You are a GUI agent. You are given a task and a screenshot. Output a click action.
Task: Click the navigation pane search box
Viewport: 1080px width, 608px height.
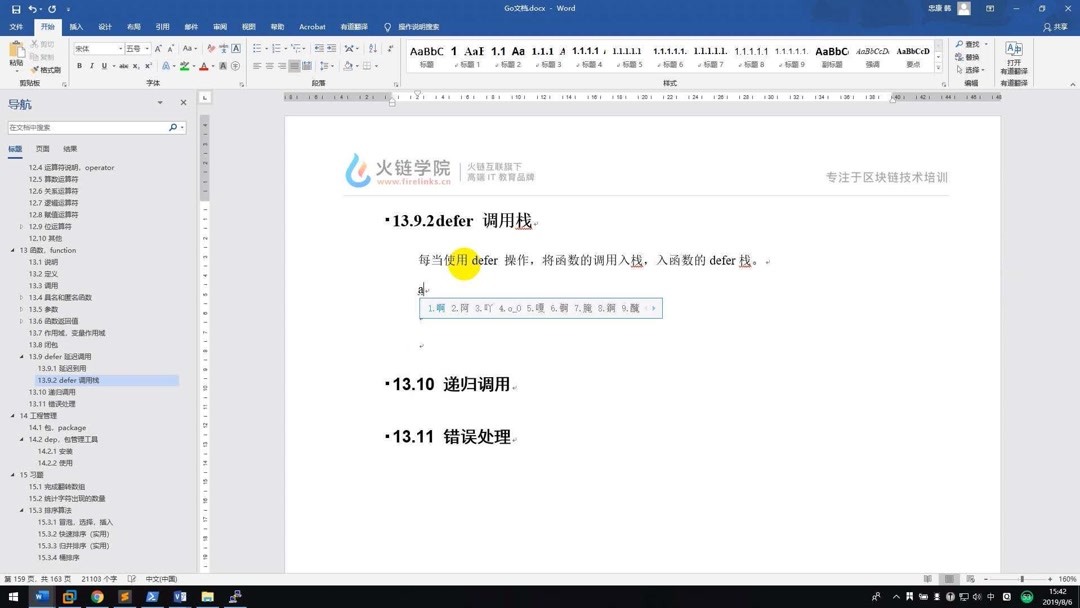[x=90, y=128]
